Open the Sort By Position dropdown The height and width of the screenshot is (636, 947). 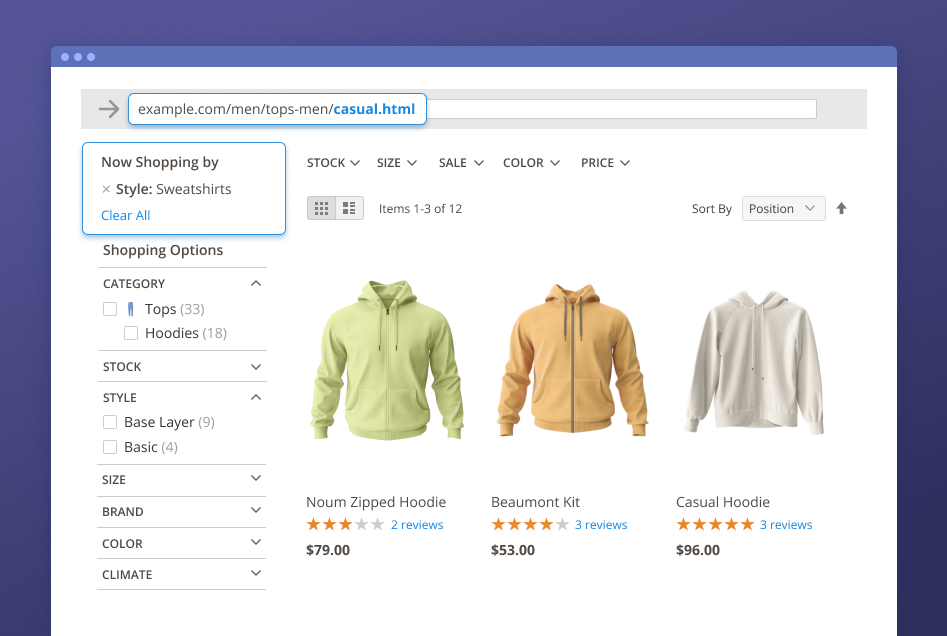point(783,209)
